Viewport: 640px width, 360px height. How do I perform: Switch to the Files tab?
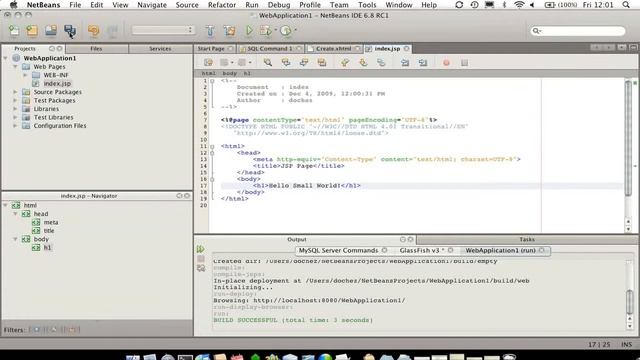(96, 49)
